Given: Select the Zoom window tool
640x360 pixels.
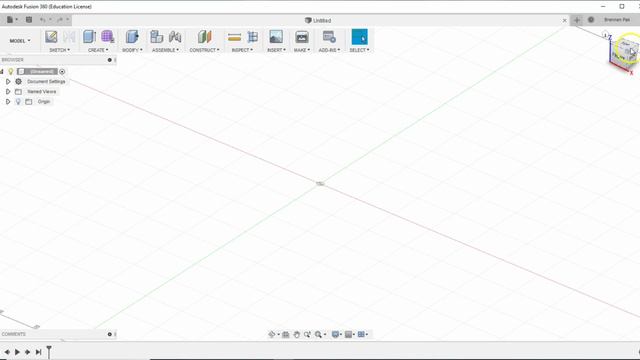Looking at the screenshot, I should 307,334.
